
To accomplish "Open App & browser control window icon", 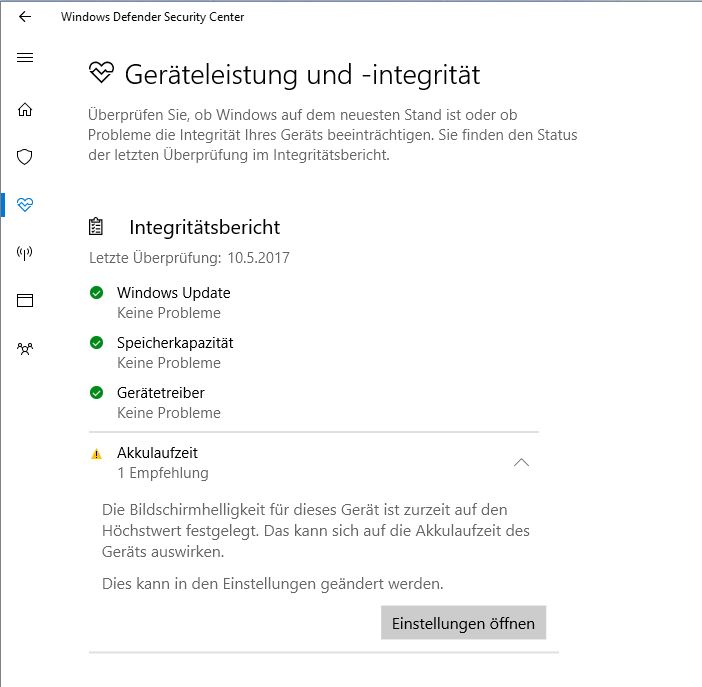I will click(x=25, y=300).
